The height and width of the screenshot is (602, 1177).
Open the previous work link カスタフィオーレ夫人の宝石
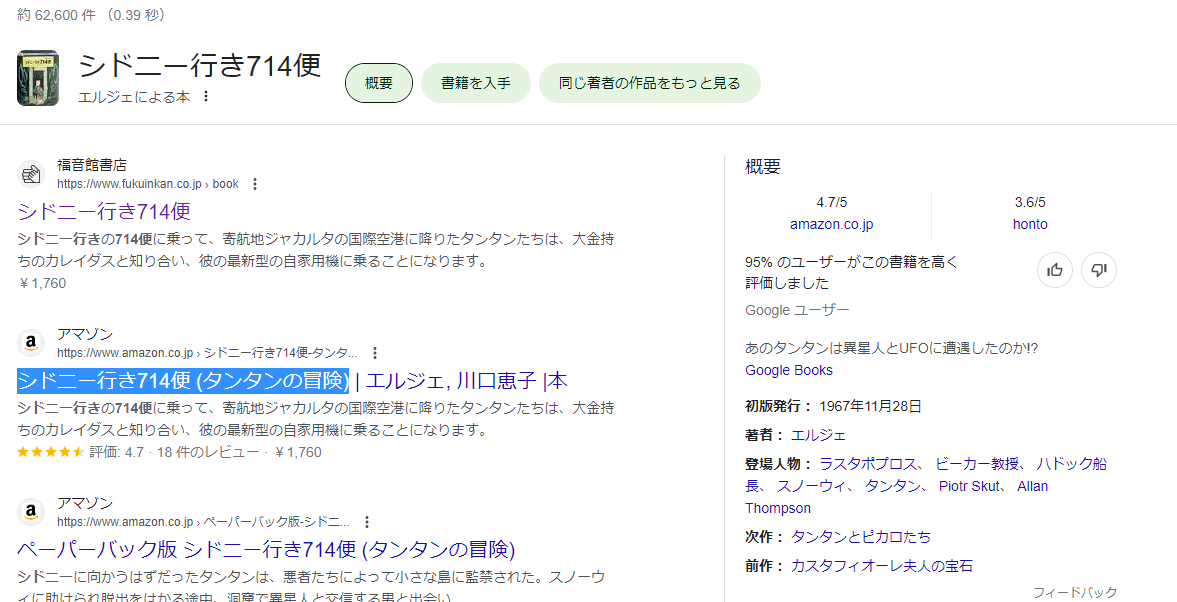tap(882, 566)
